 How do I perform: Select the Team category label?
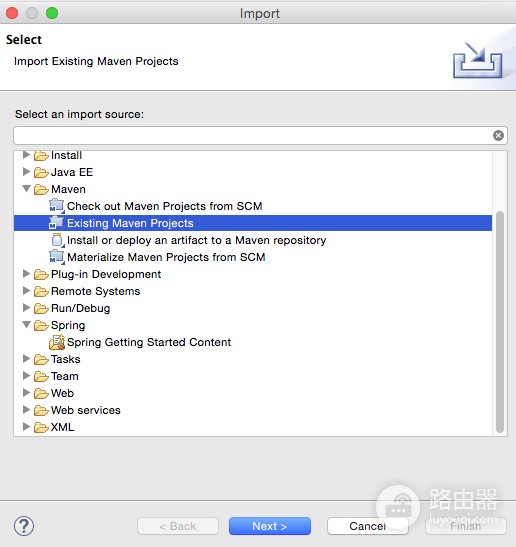tap(65, 376)
